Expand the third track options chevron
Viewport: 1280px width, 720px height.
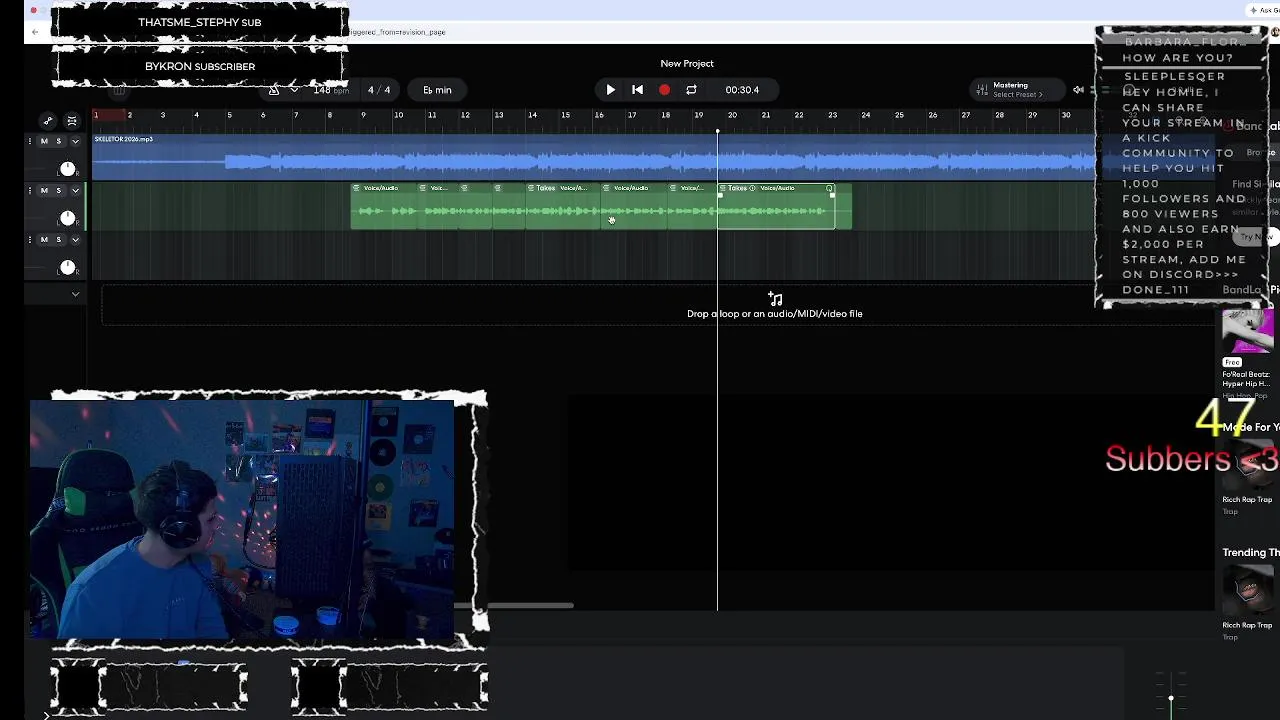coord(75,240)
